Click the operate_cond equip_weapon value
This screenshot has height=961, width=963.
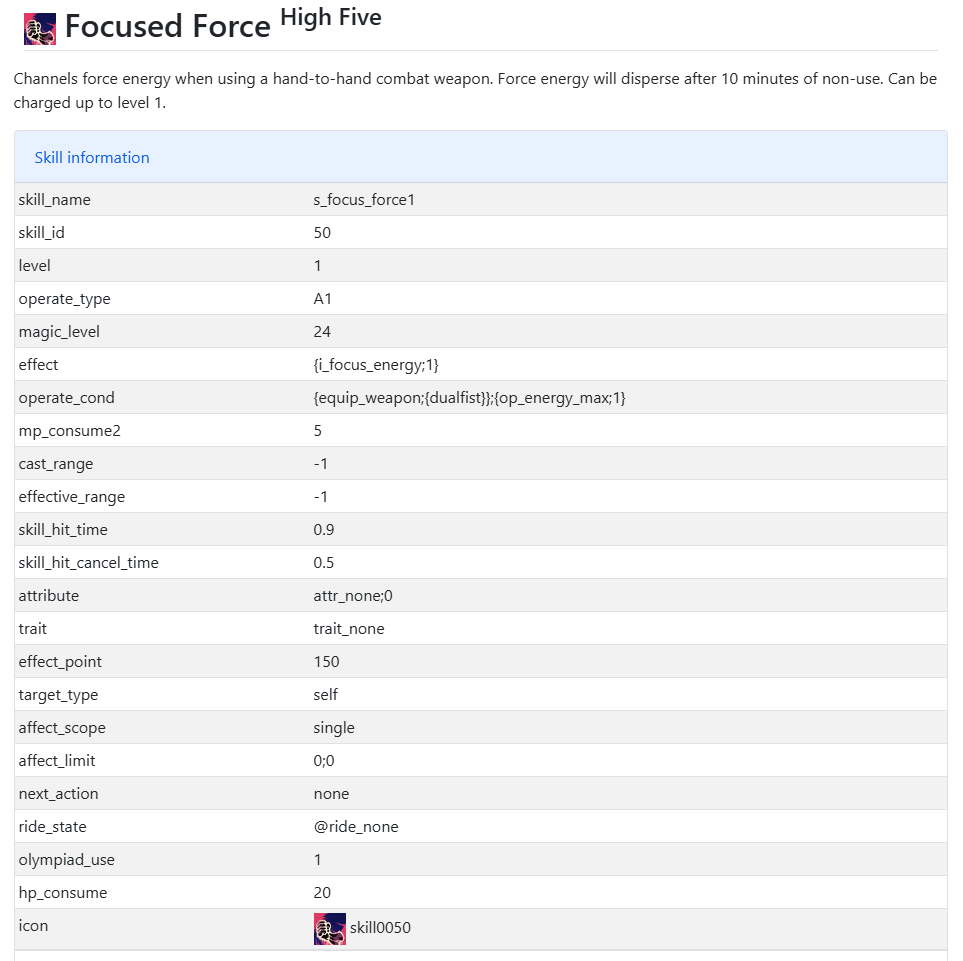coord(469,398)
